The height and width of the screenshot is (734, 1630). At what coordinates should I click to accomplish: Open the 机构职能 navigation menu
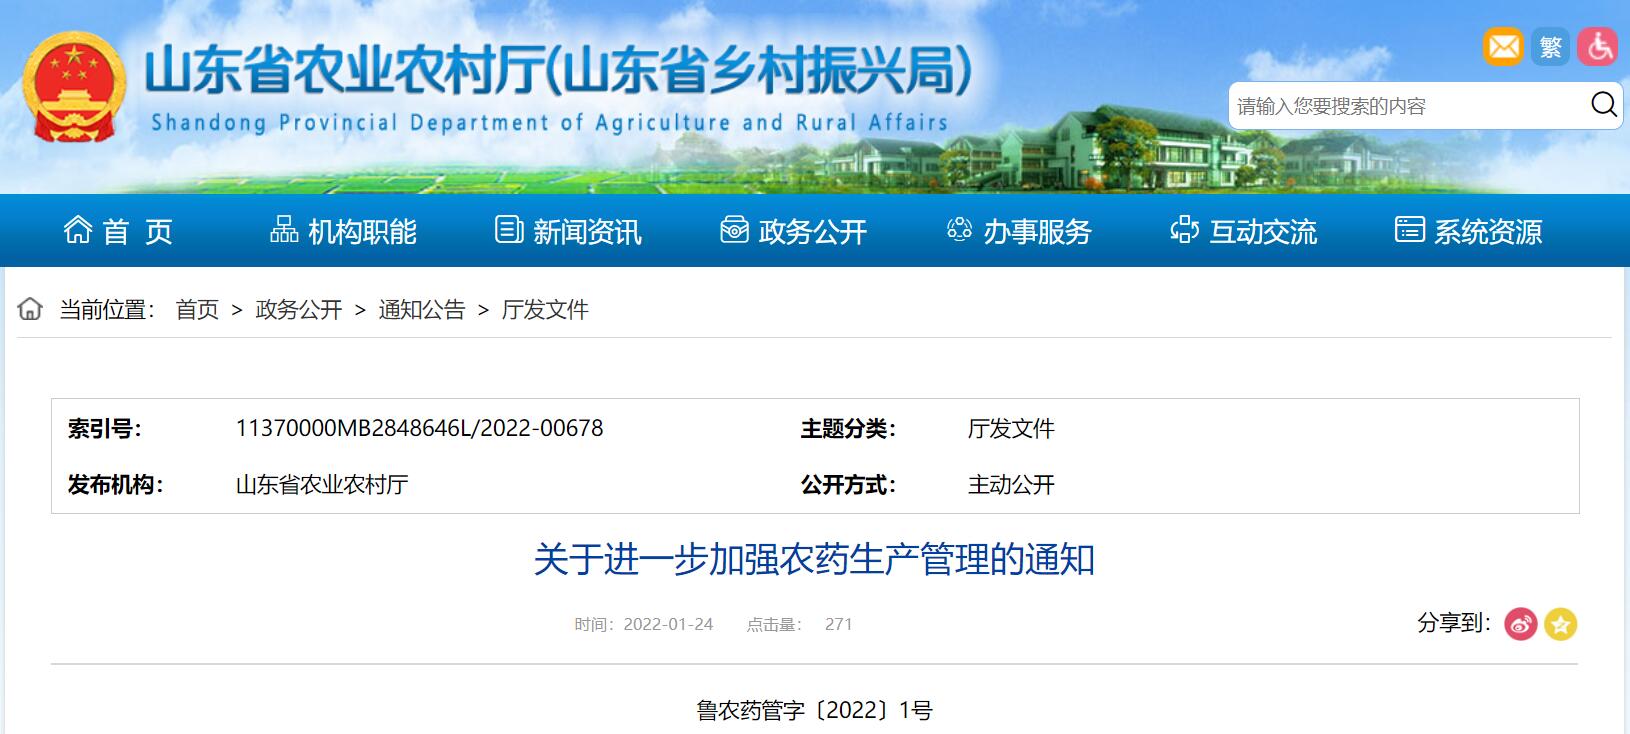click(x=343, y=231)
